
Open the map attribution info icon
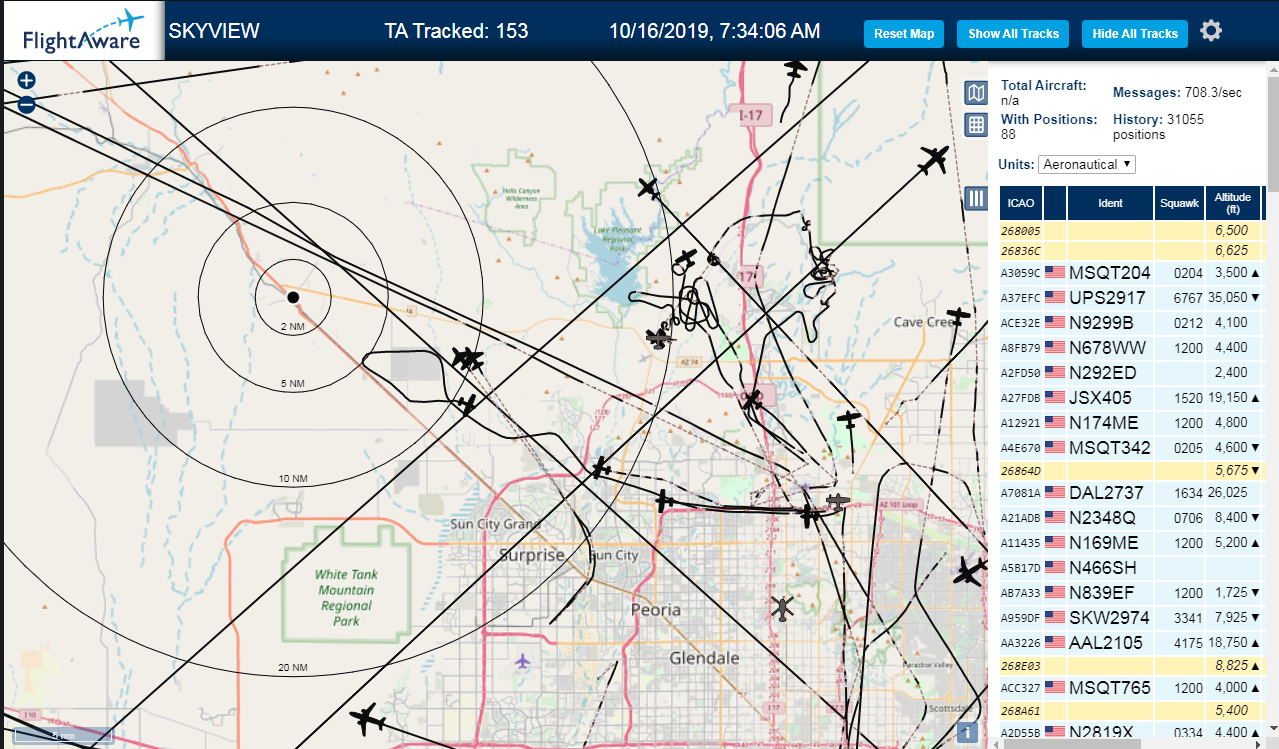[x=967, y=732]
